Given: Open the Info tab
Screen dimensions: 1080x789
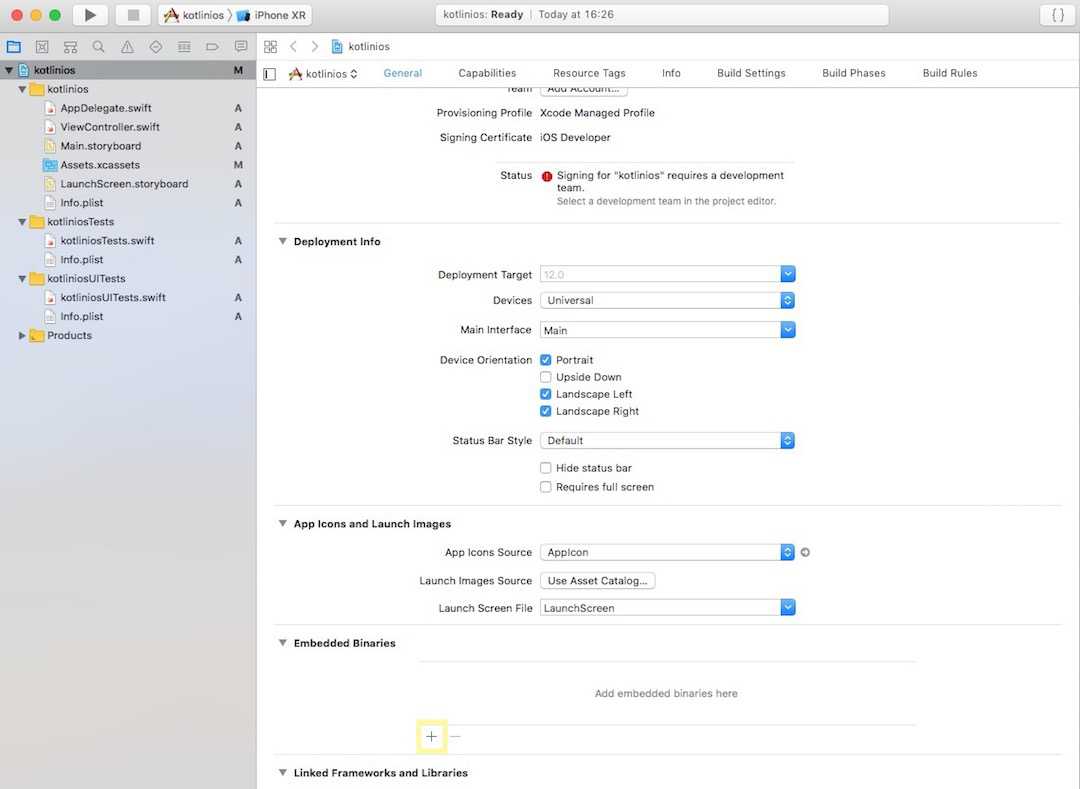Looking at the screenshot, I should (x=671, y=73).
